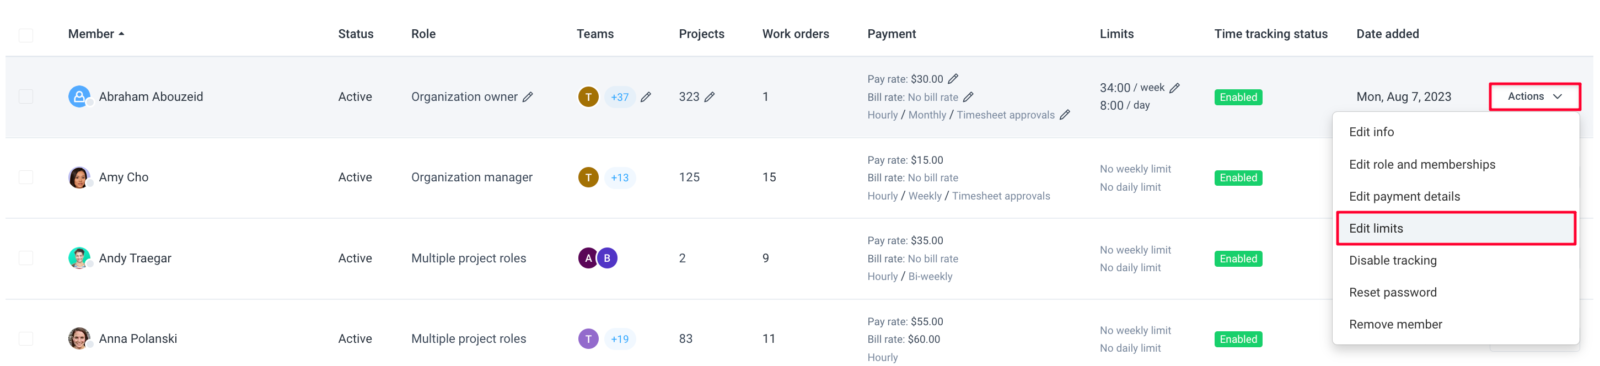
Task: Edit Abraham's projects count pencil icon
Action: 710,97
